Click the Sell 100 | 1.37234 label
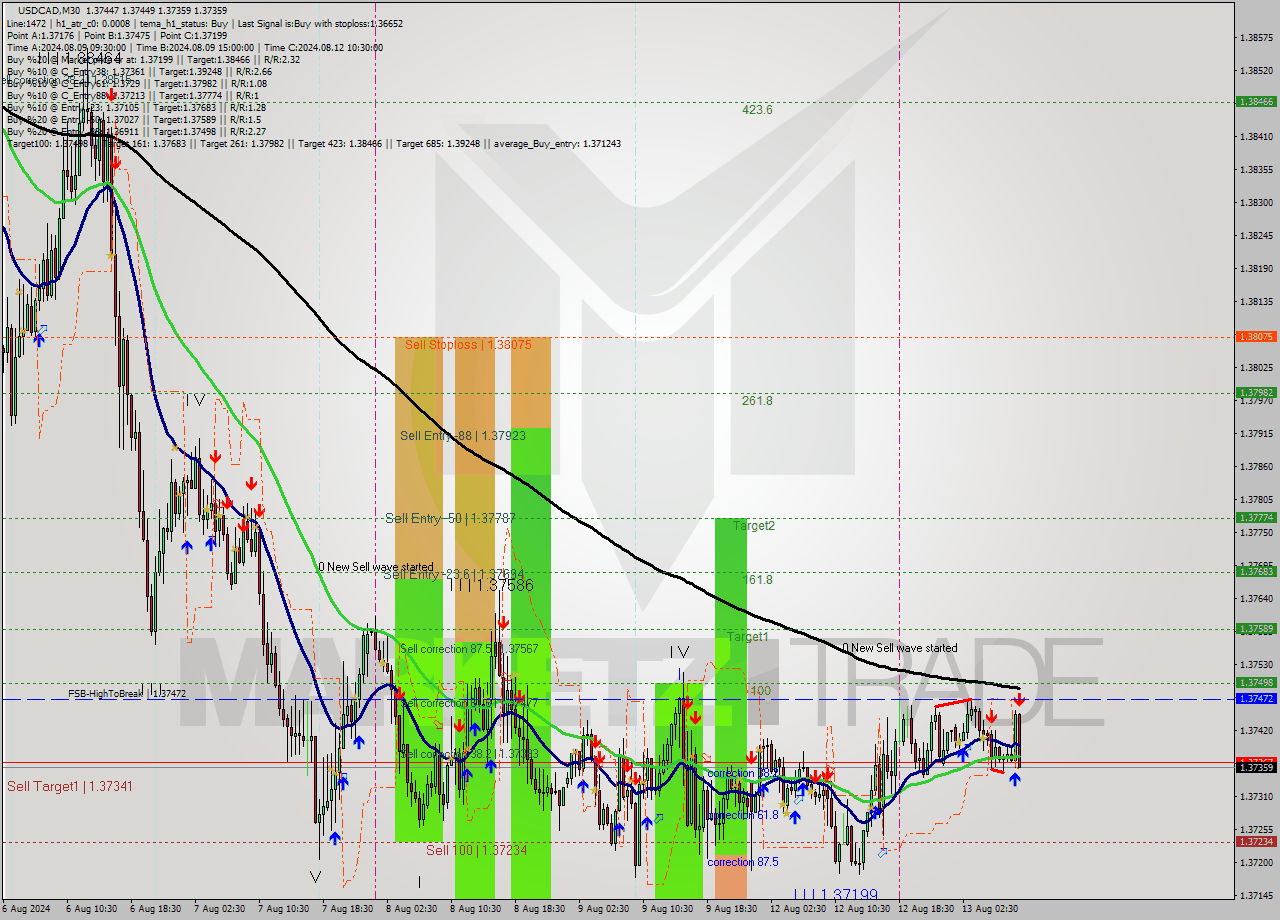The height and width of the screenshot is (920, 1280). click(476, 850)
